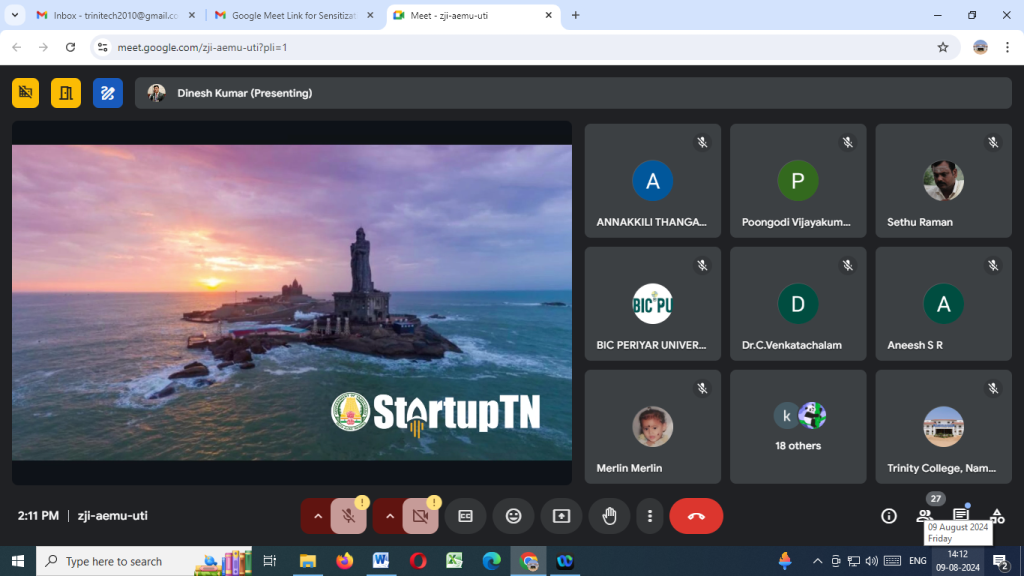Click the StartupTN presentation video area

[292, 302]
